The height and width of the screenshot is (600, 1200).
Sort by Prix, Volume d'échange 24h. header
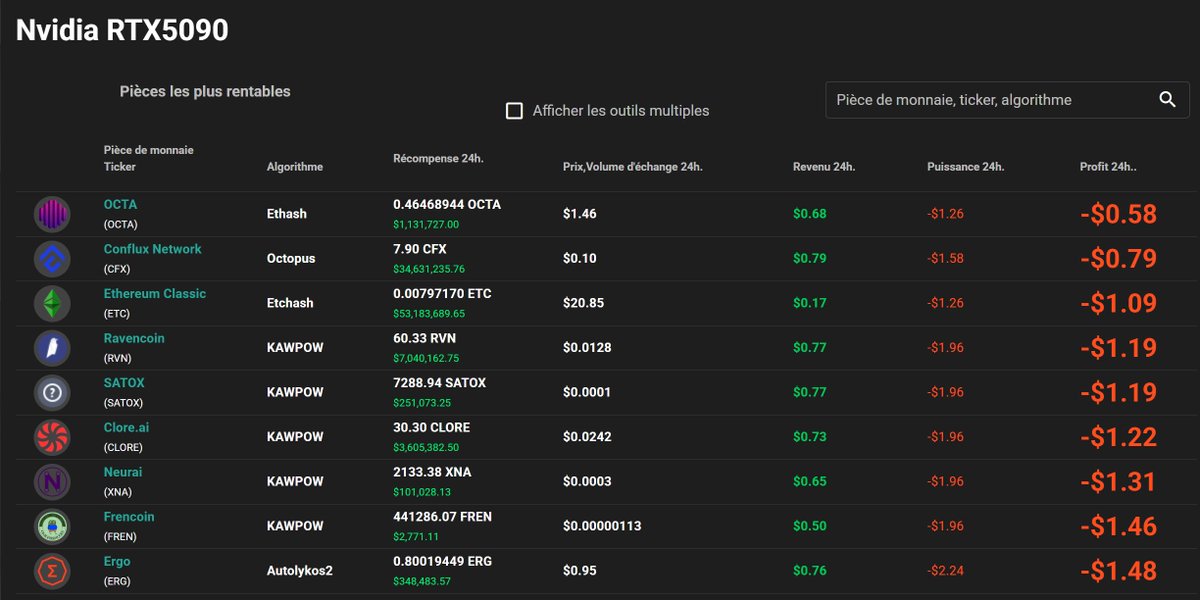click(633, 167)
